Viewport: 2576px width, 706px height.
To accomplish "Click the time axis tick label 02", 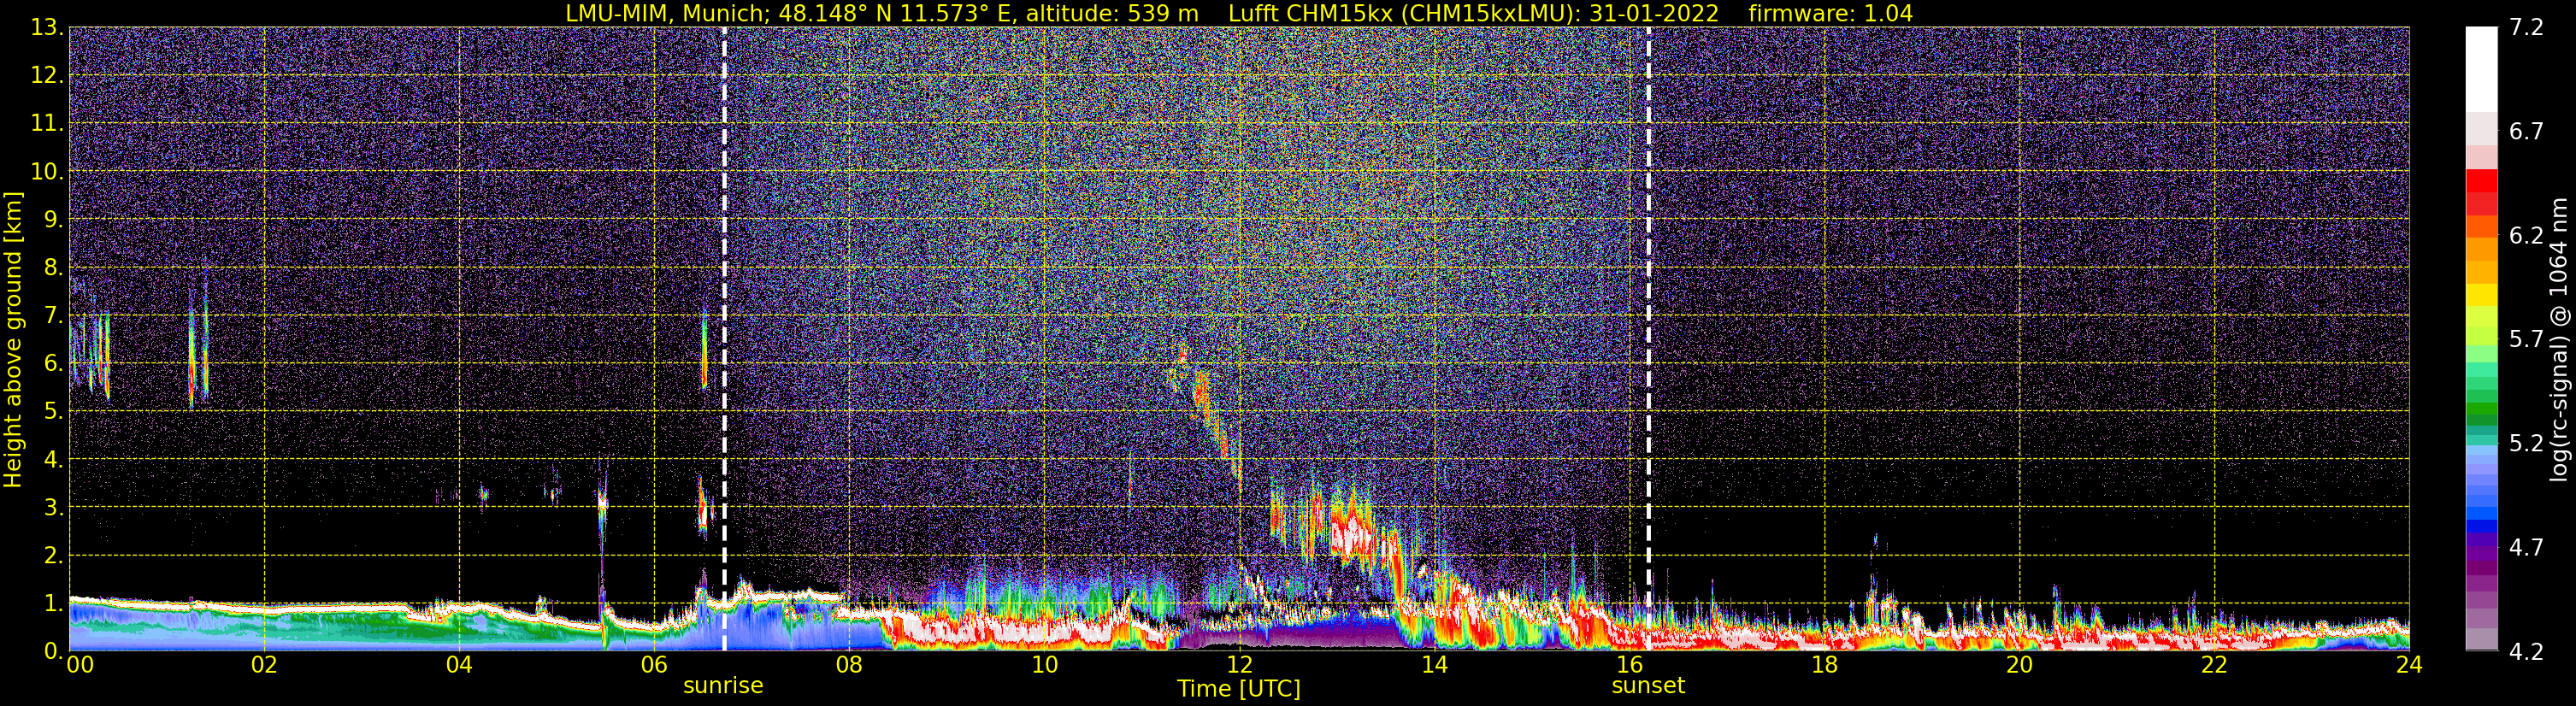I will [x=264, y=665].
